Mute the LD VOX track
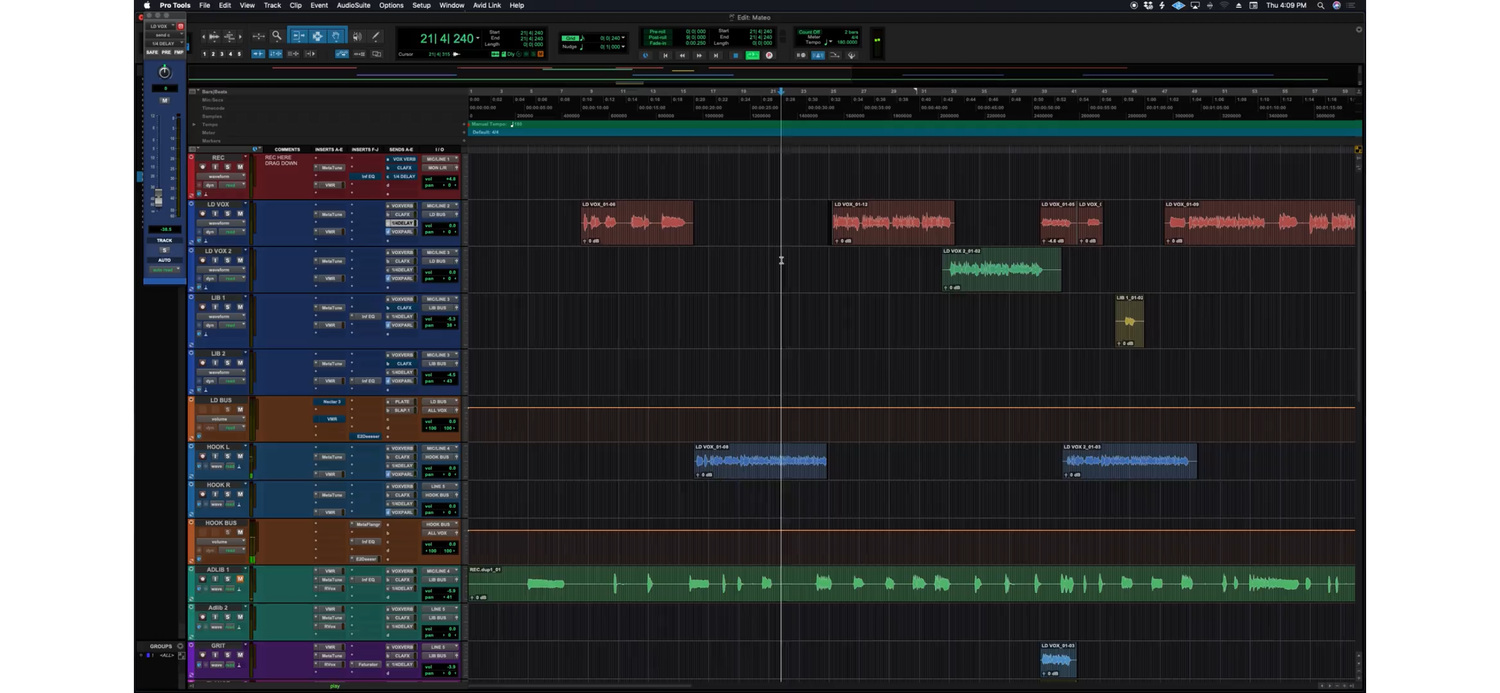This screenshot has height=693, width=1500. 240,214
